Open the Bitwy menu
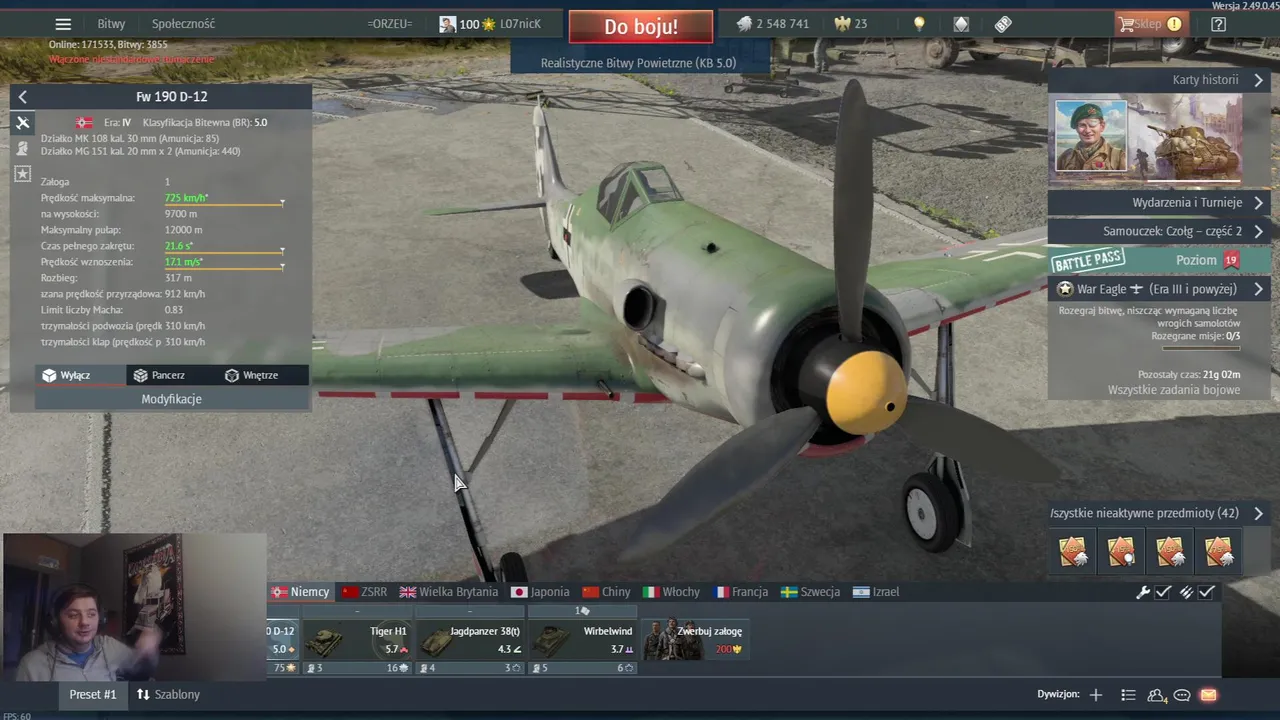The image size is (1280, 720). (x=111, y=24)
